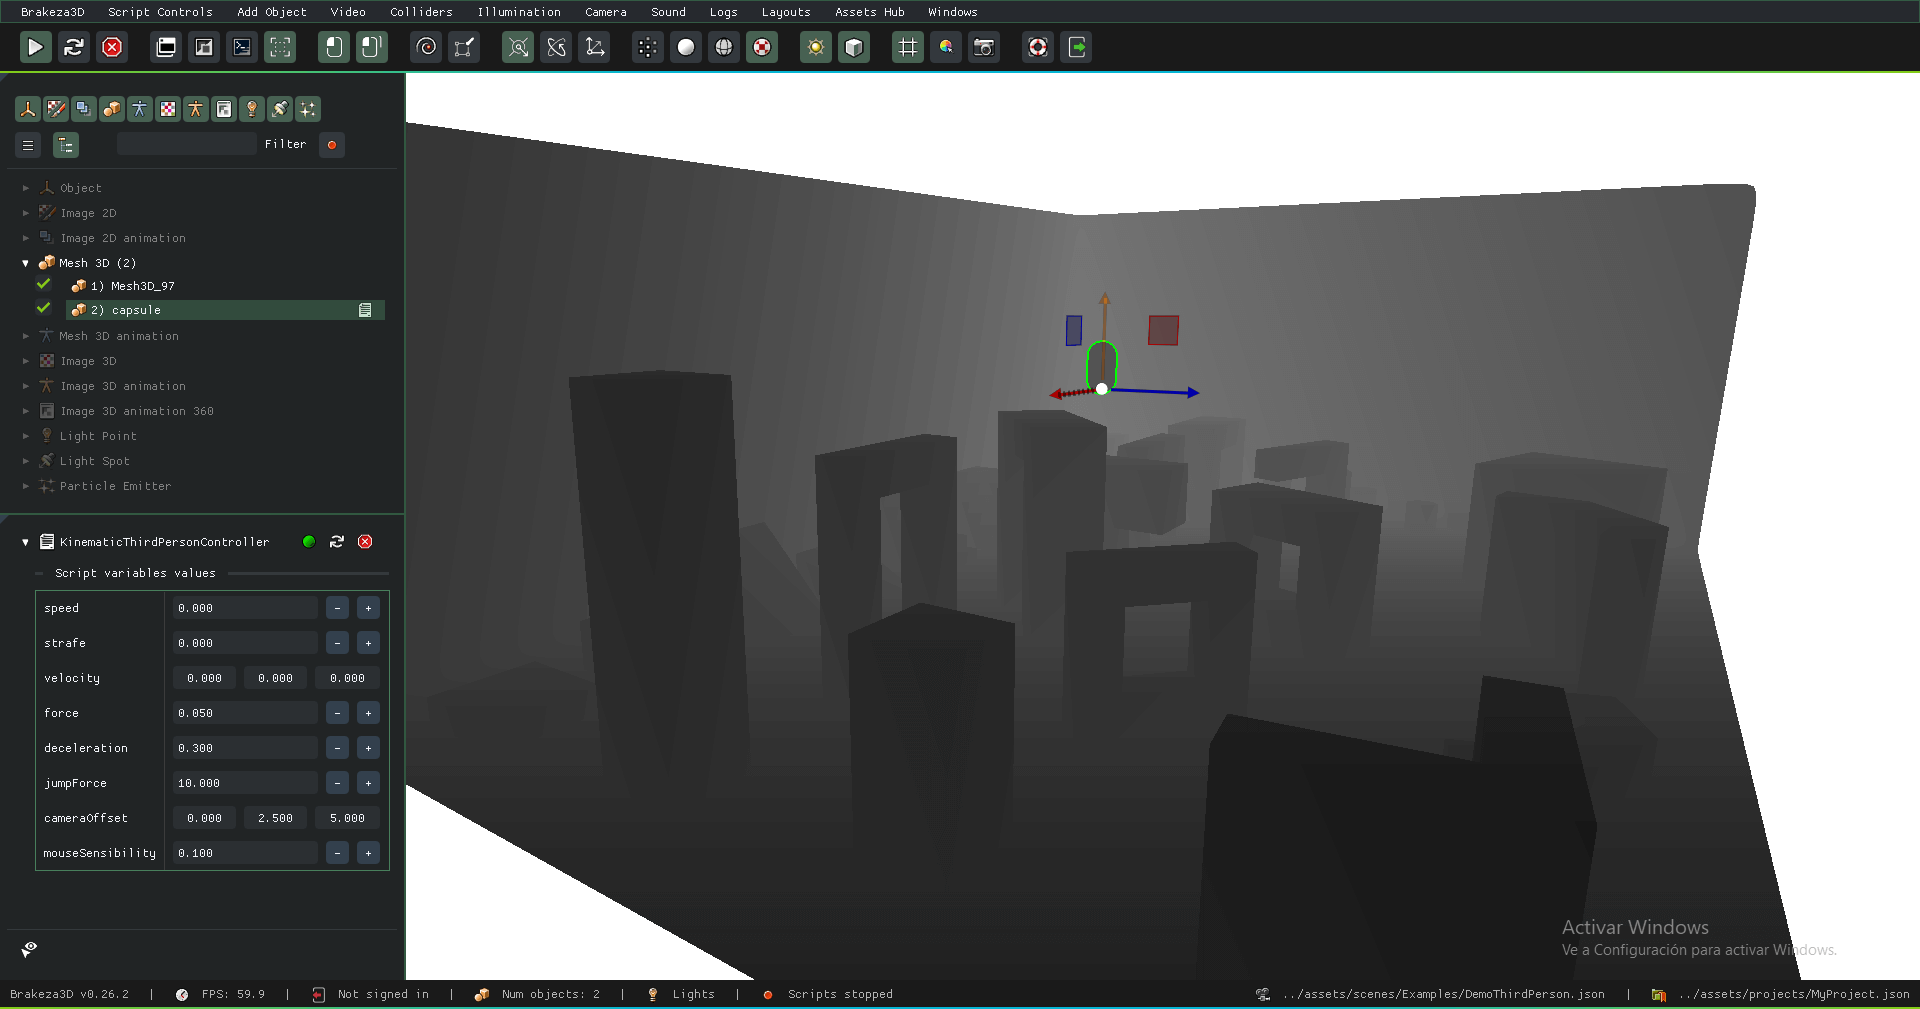Viewport: 1920px width, 1009px height.
Task: Click the object filter text field
Action: 186,145
